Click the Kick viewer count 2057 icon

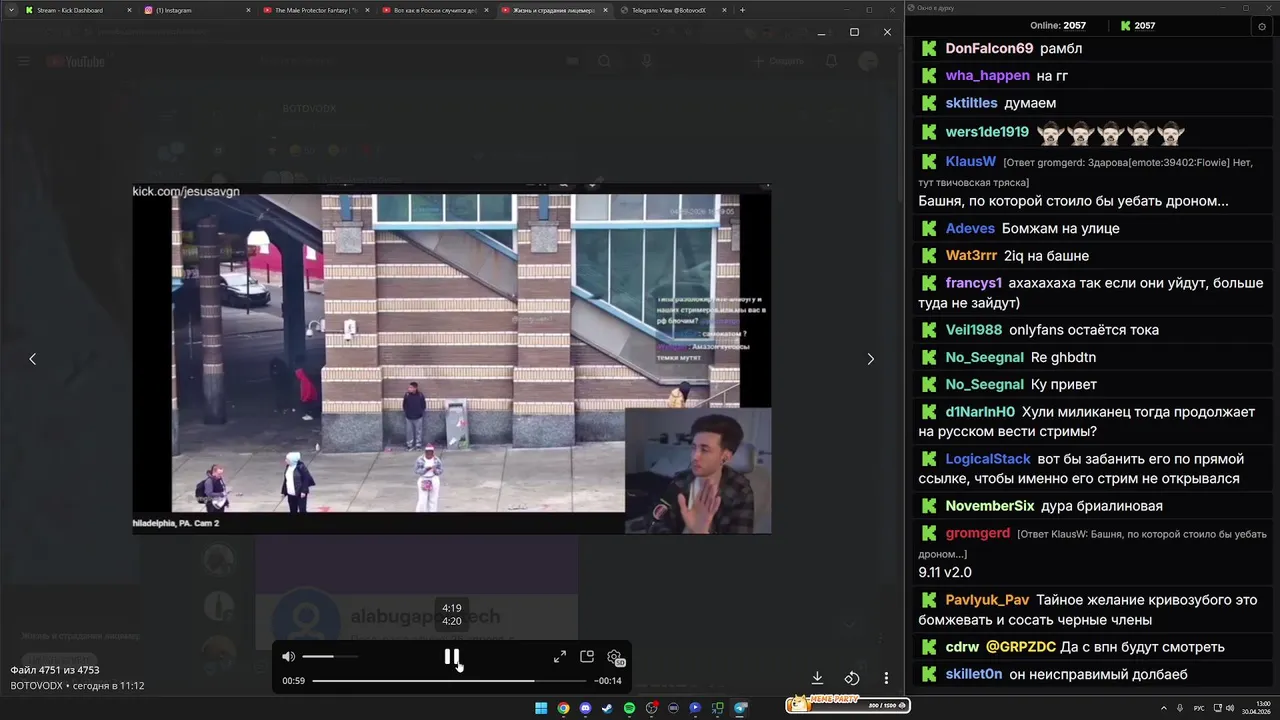tap(1126, 26)
